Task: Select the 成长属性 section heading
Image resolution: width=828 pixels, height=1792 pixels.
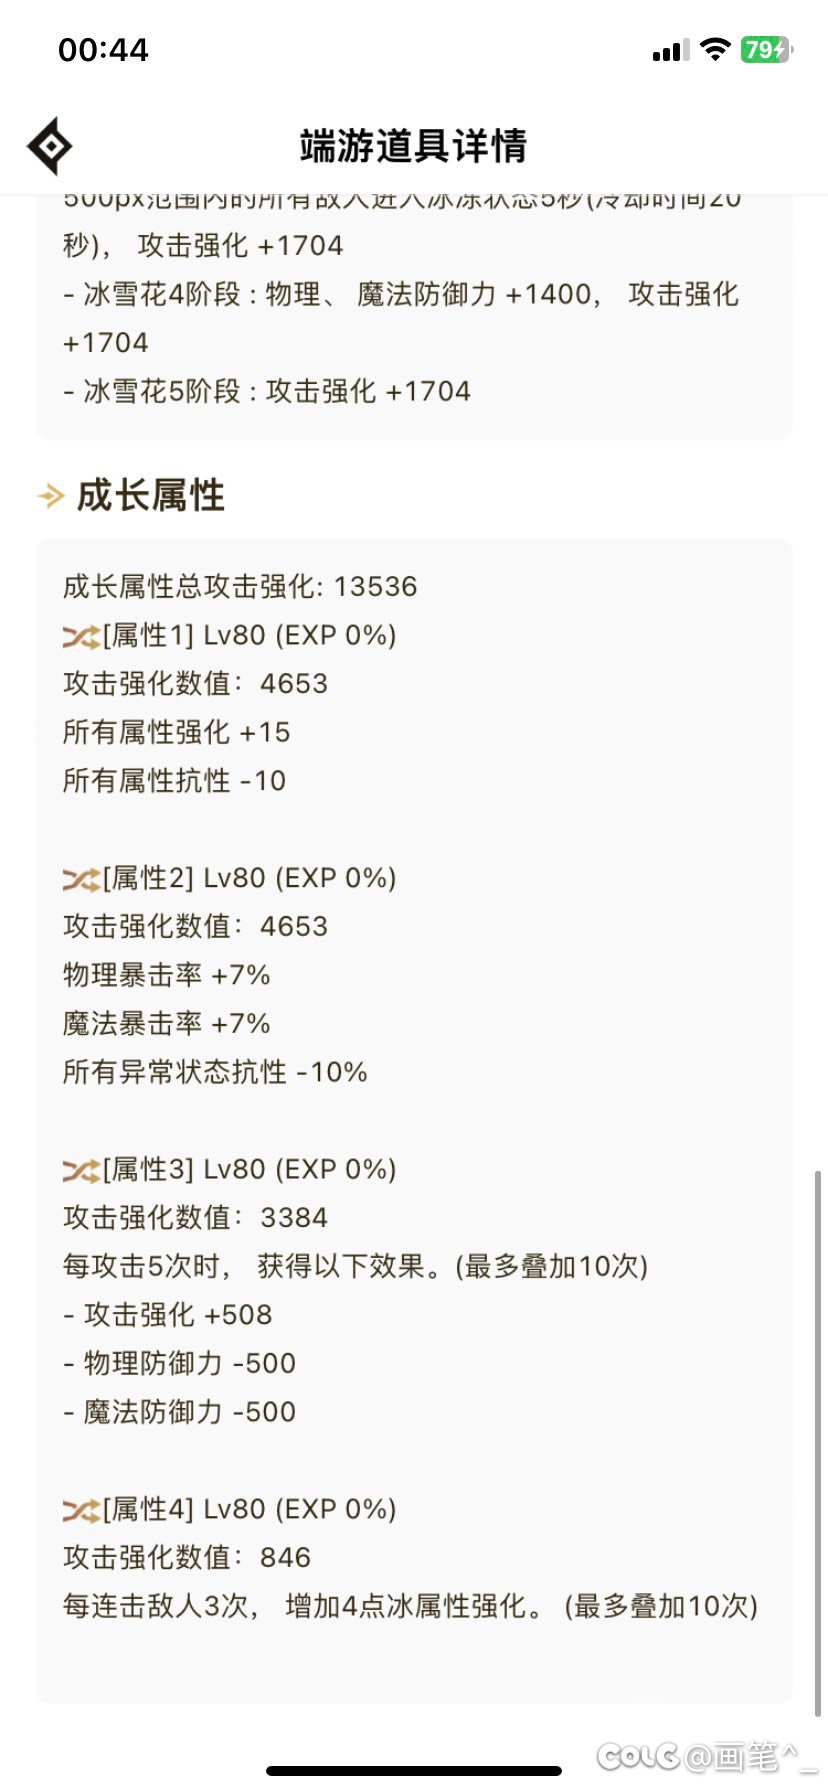Action: (x=151, y=495)
